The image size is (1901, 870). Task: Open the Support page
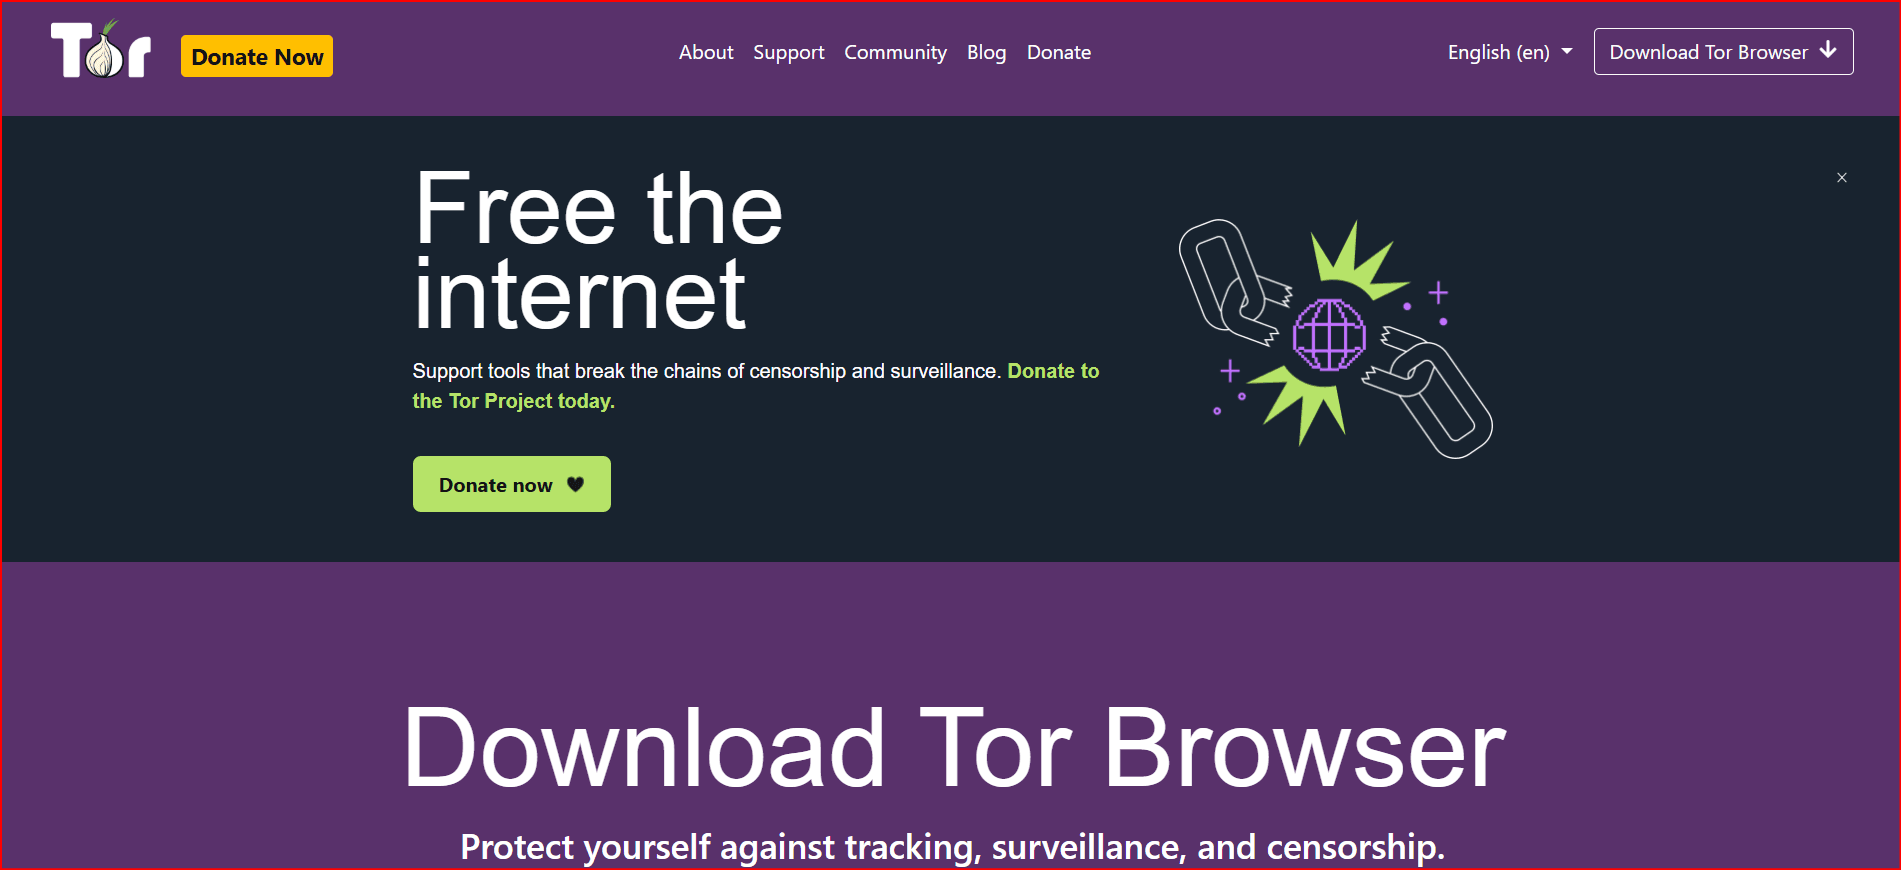coord(789,52)
